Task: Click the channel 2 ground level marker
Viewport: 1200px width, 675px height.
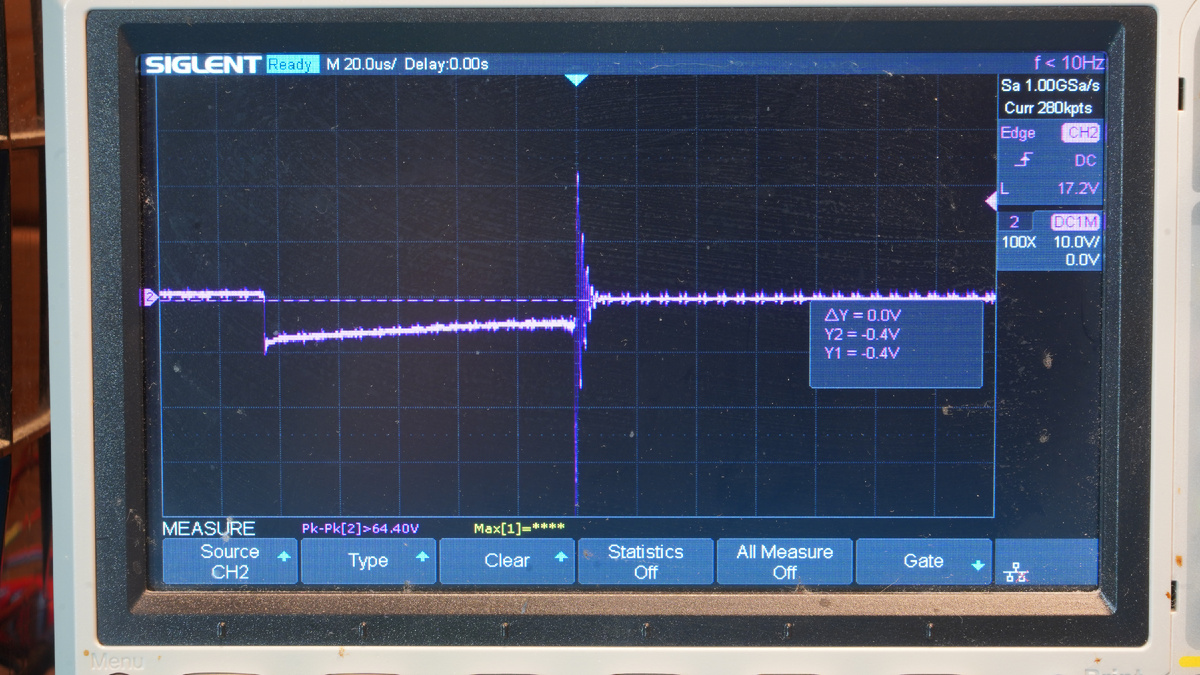Action: click(x=151, y=297)
